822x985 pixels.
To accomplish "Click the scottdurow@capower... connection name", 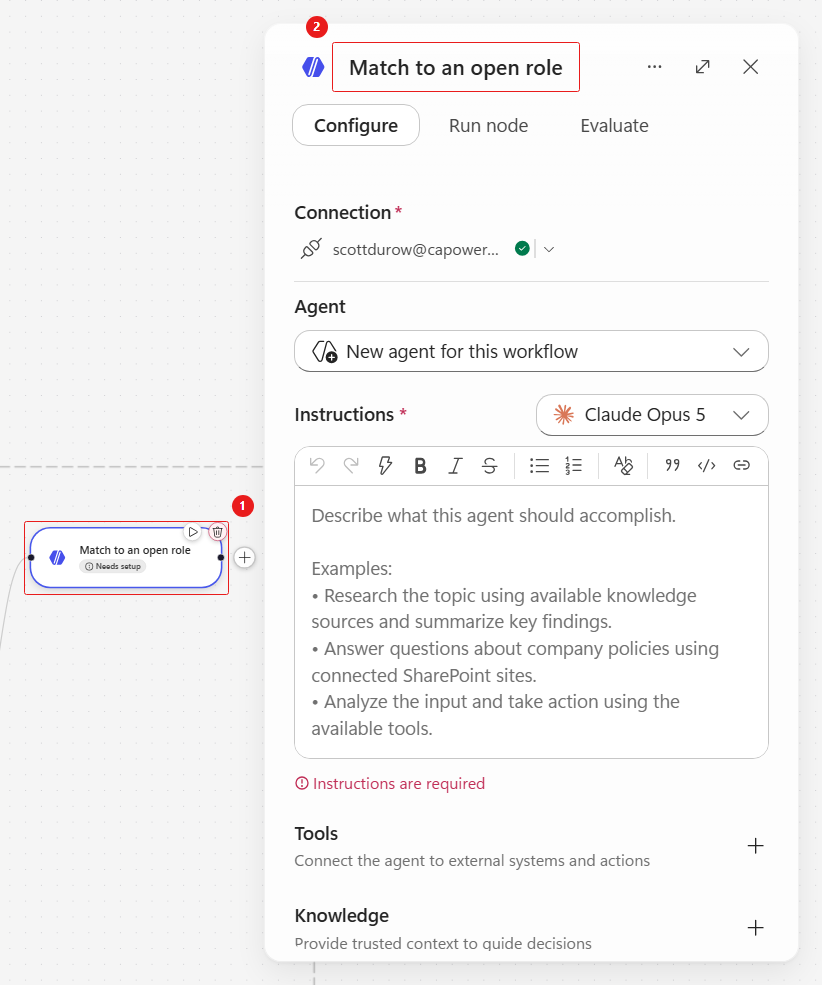I will tap(416, 249).
